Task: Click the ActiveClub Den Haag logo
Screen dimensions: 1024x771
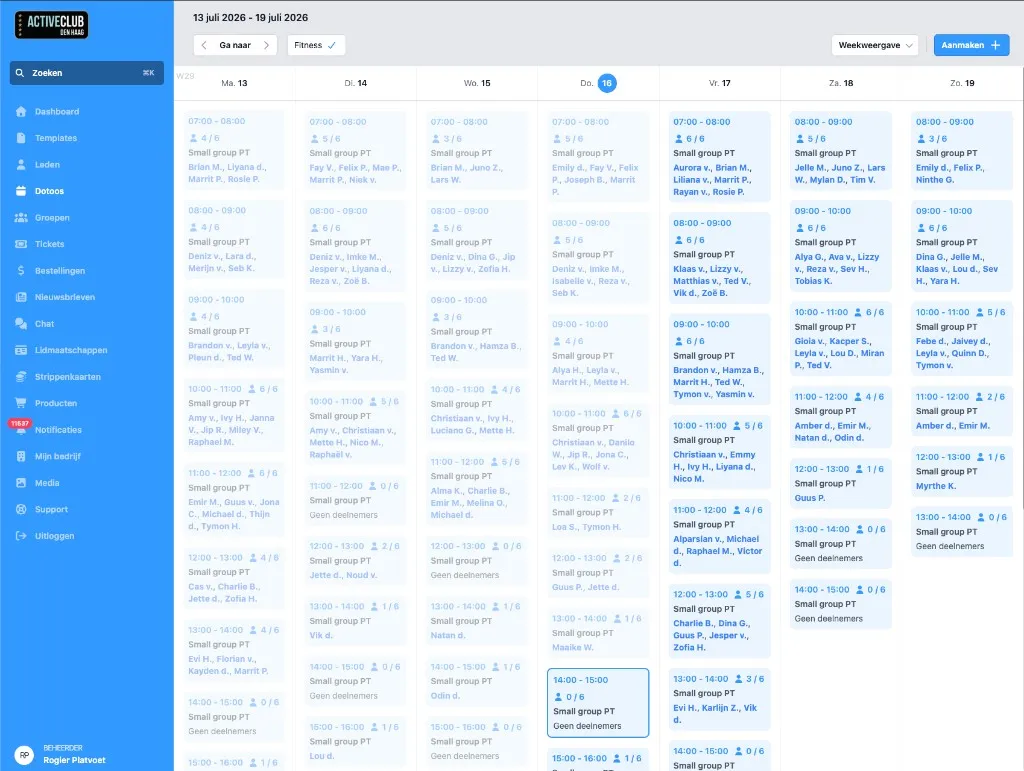Action: pyautogui.click(x=52, y=25)
